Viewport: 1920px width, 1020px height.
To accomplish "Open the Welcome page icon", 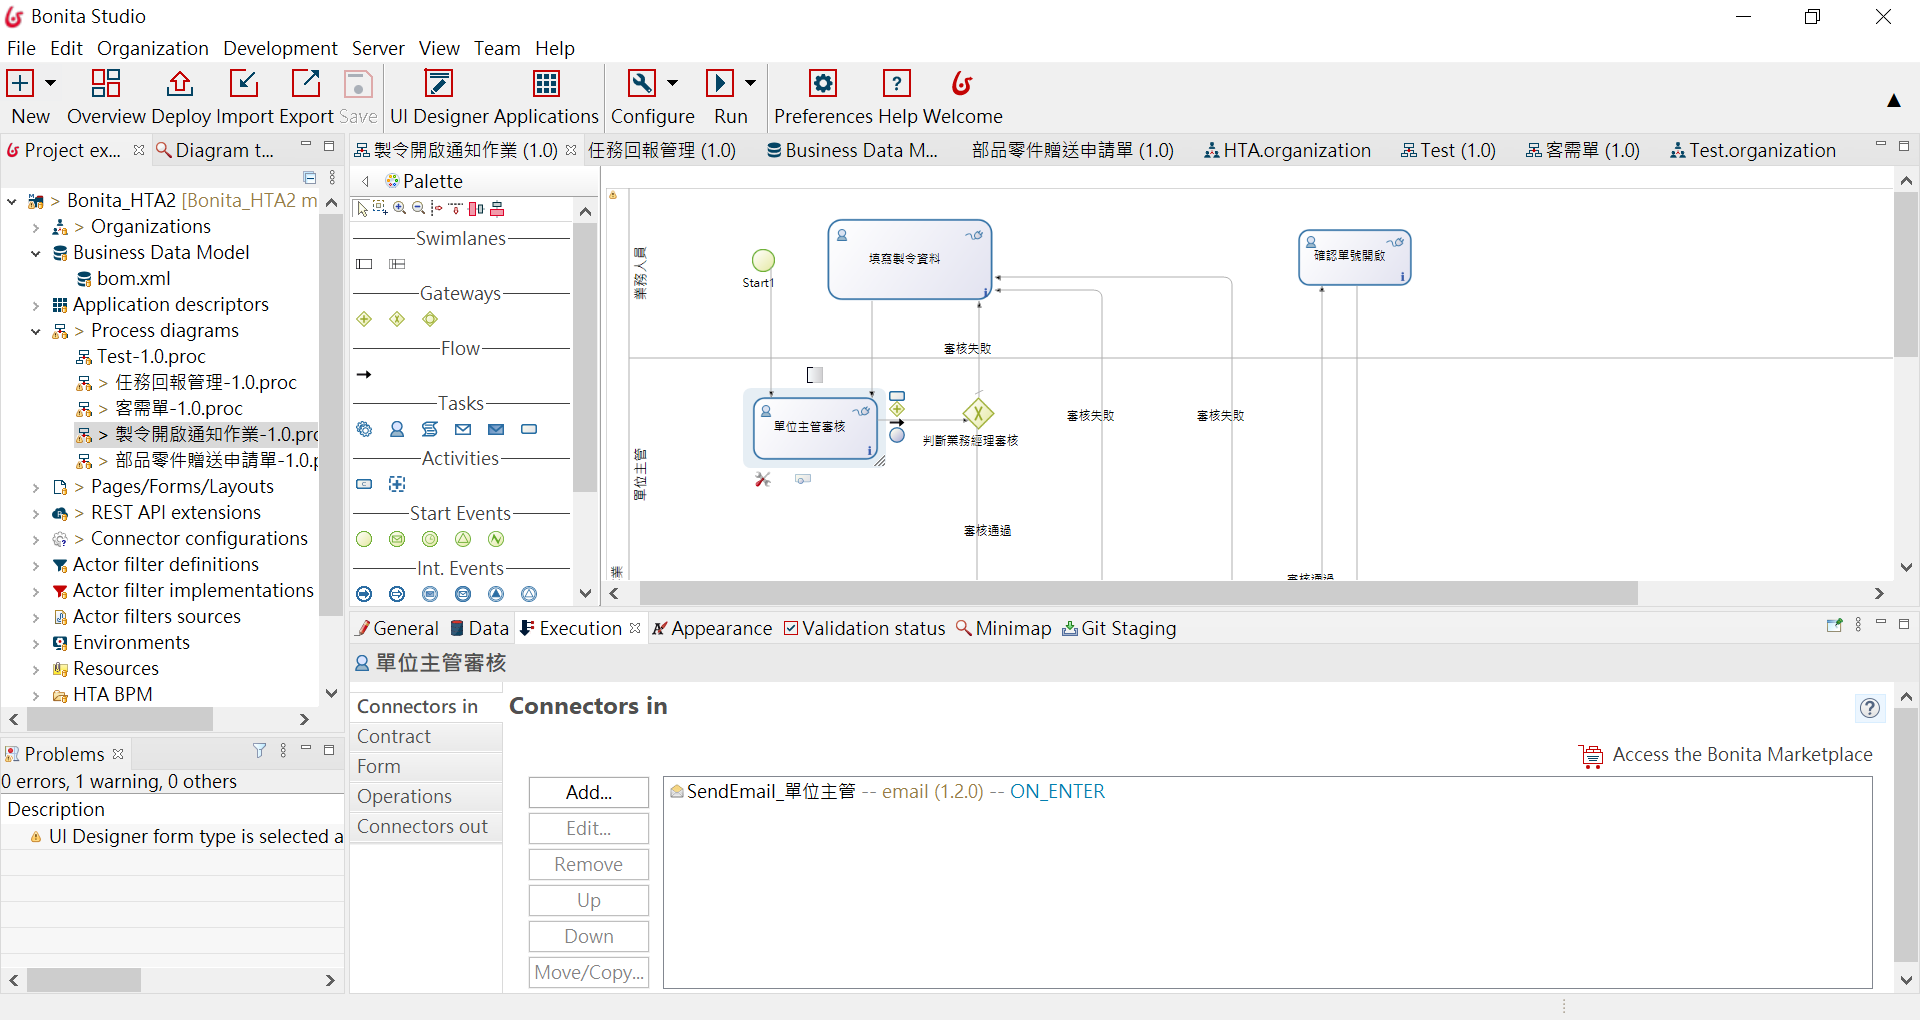I will tap(962, 83).
